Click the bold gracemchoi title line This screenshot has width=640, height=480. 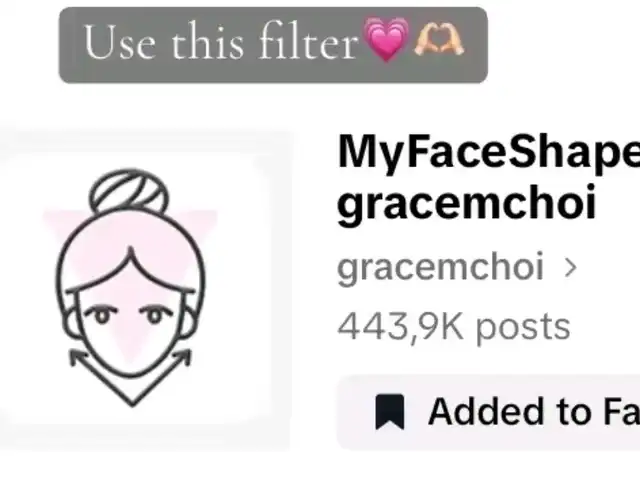466,203
